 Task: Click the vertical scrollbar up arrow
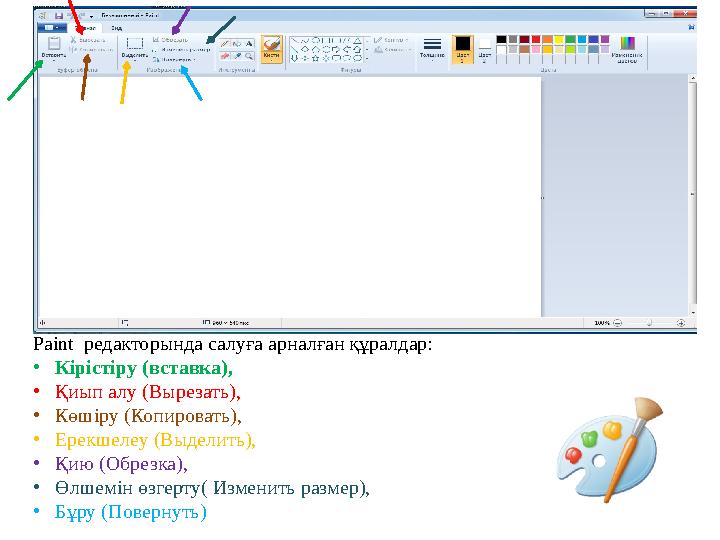tap(692, 79)
